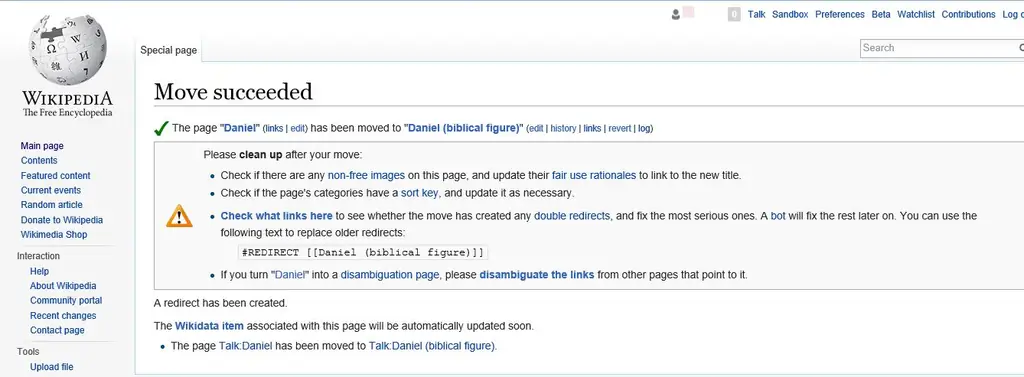Open the non-free images link
This screenshot has height=377, width=1024.
pos(366,175)
